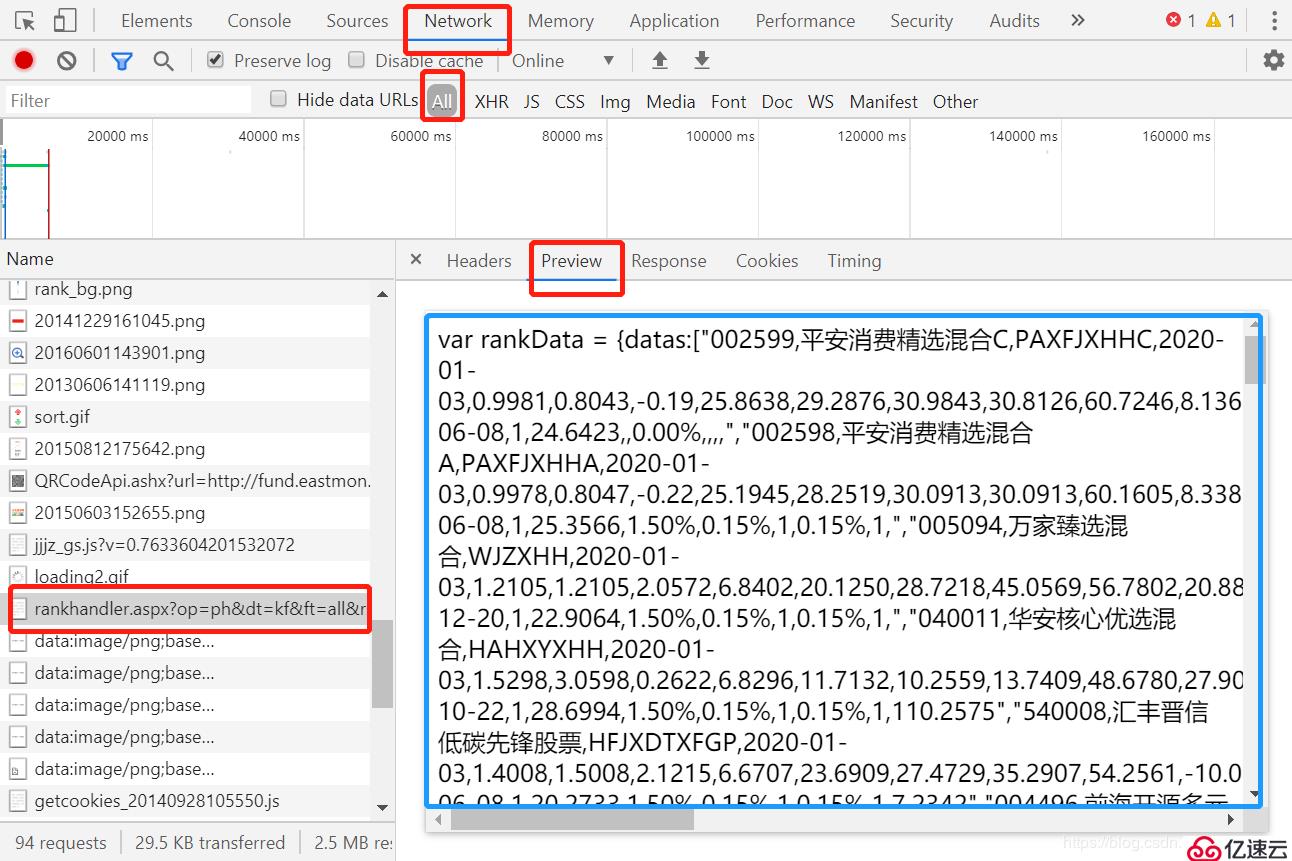Click the icon beside 20141229161045.png
The image size is (1292, 861).
[17, 321]
